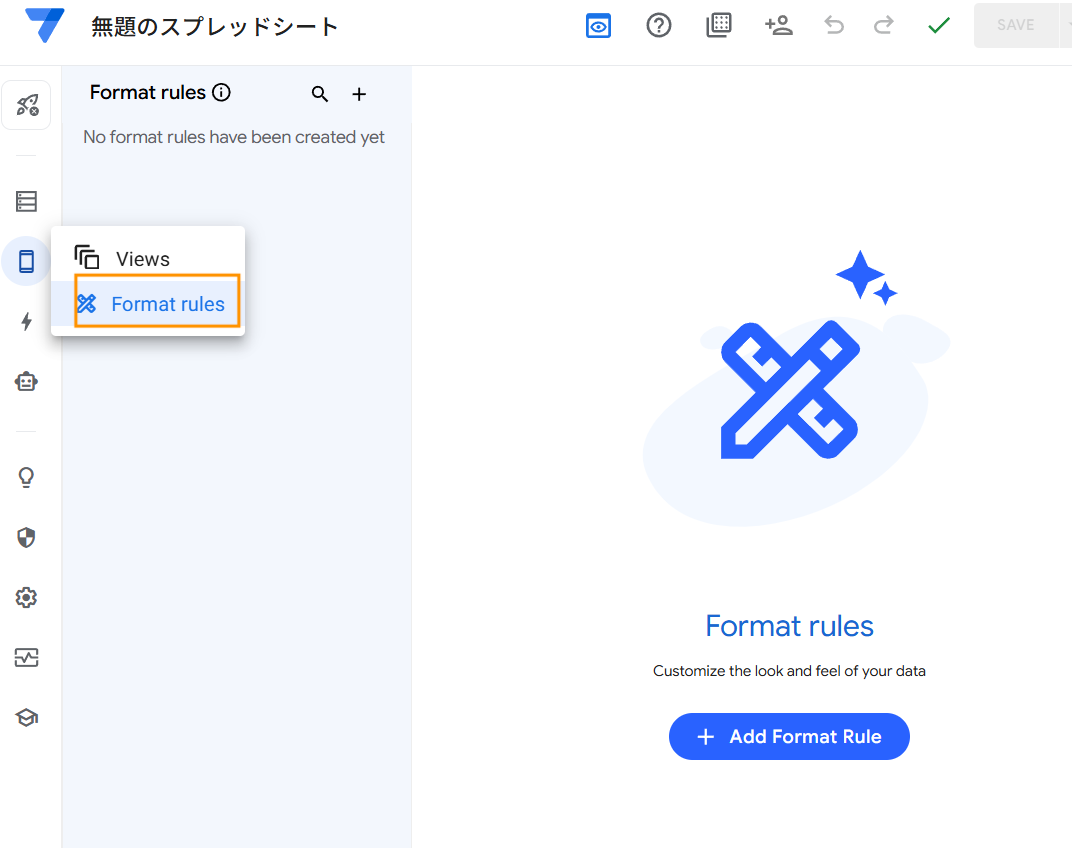Click the redo arrow

[x=883, y=26]
